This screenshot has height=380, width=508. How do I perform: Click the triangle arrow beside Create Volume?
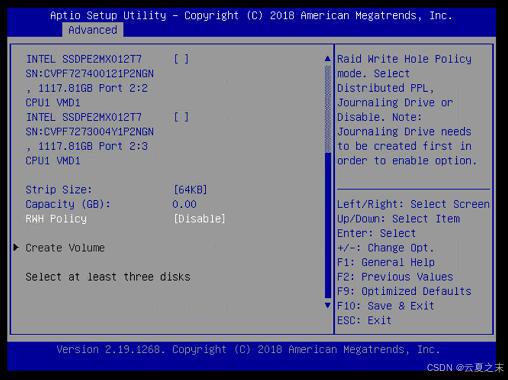(16, 247)
